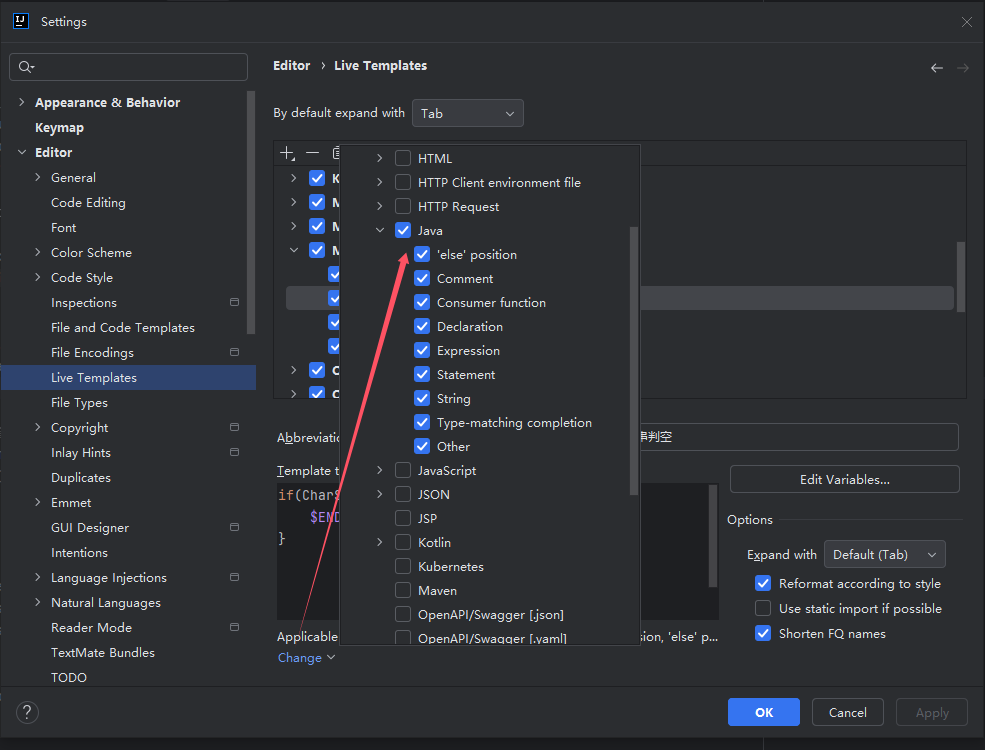Collapse the Java context tree node

(x=380, y=231)
